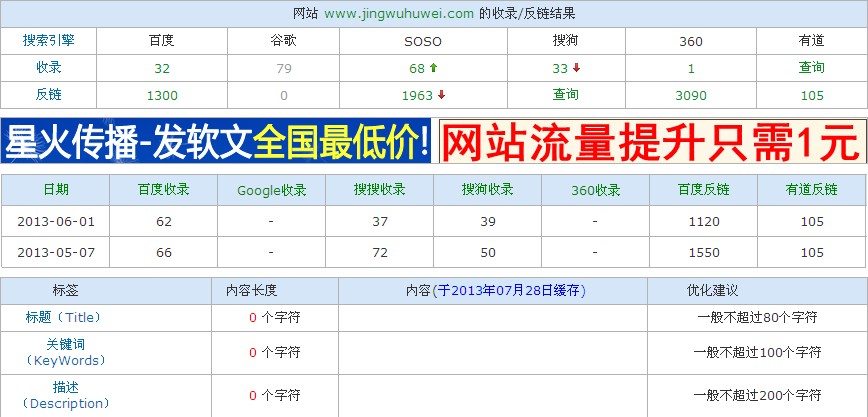
Task: Select the 2013-05-07 date cell
Action: click(x=56, y=253)
